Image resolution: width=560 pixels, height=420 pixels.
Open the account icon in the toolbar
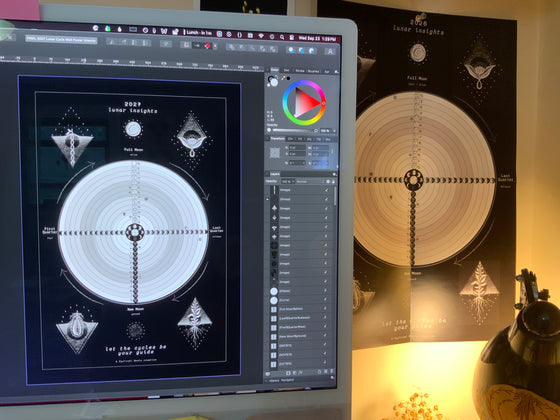coord(330,51)
